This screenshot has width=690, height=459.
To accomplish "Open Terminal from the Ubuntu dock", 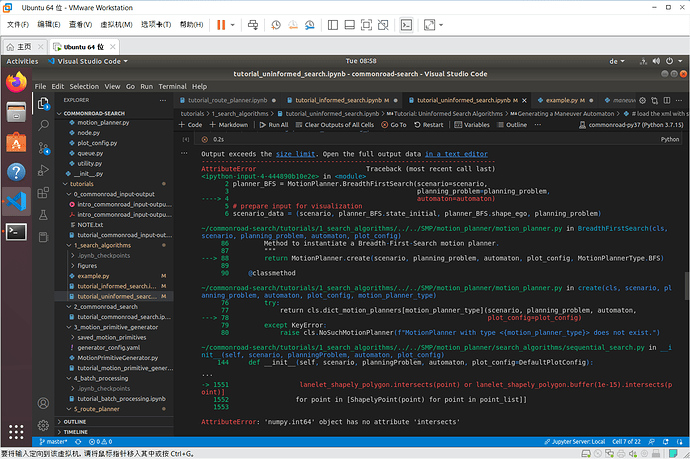I will pyautogui.click(x=16, y=231).
